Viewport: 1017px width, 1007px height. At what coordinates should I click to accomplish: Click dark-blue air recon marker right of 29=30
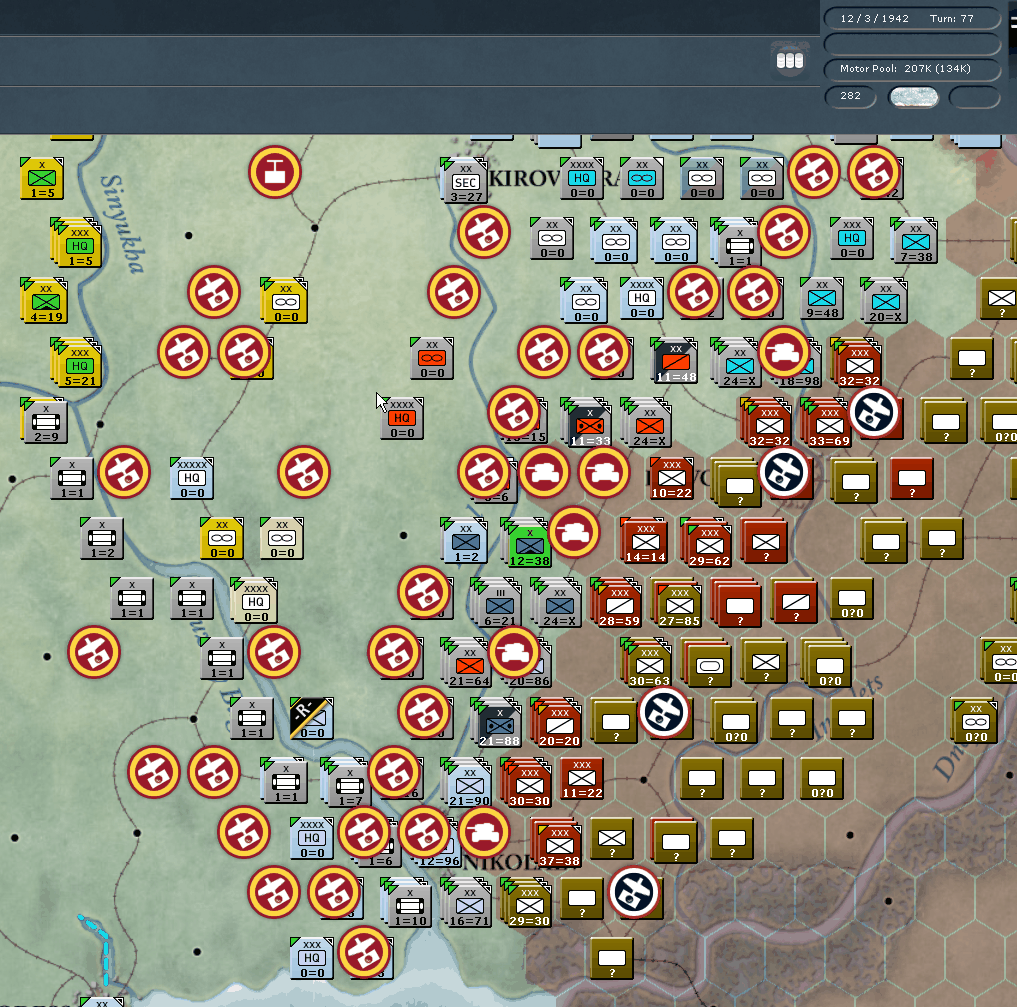point(634,892)
